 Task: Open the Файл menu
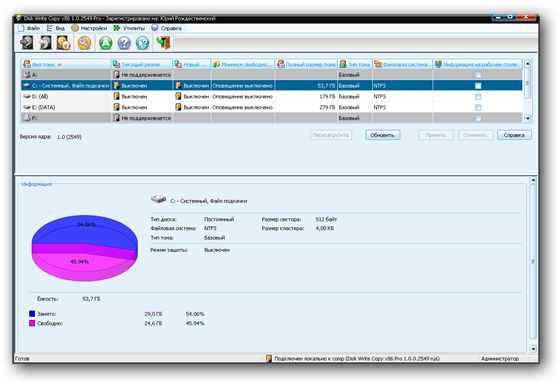29,28
